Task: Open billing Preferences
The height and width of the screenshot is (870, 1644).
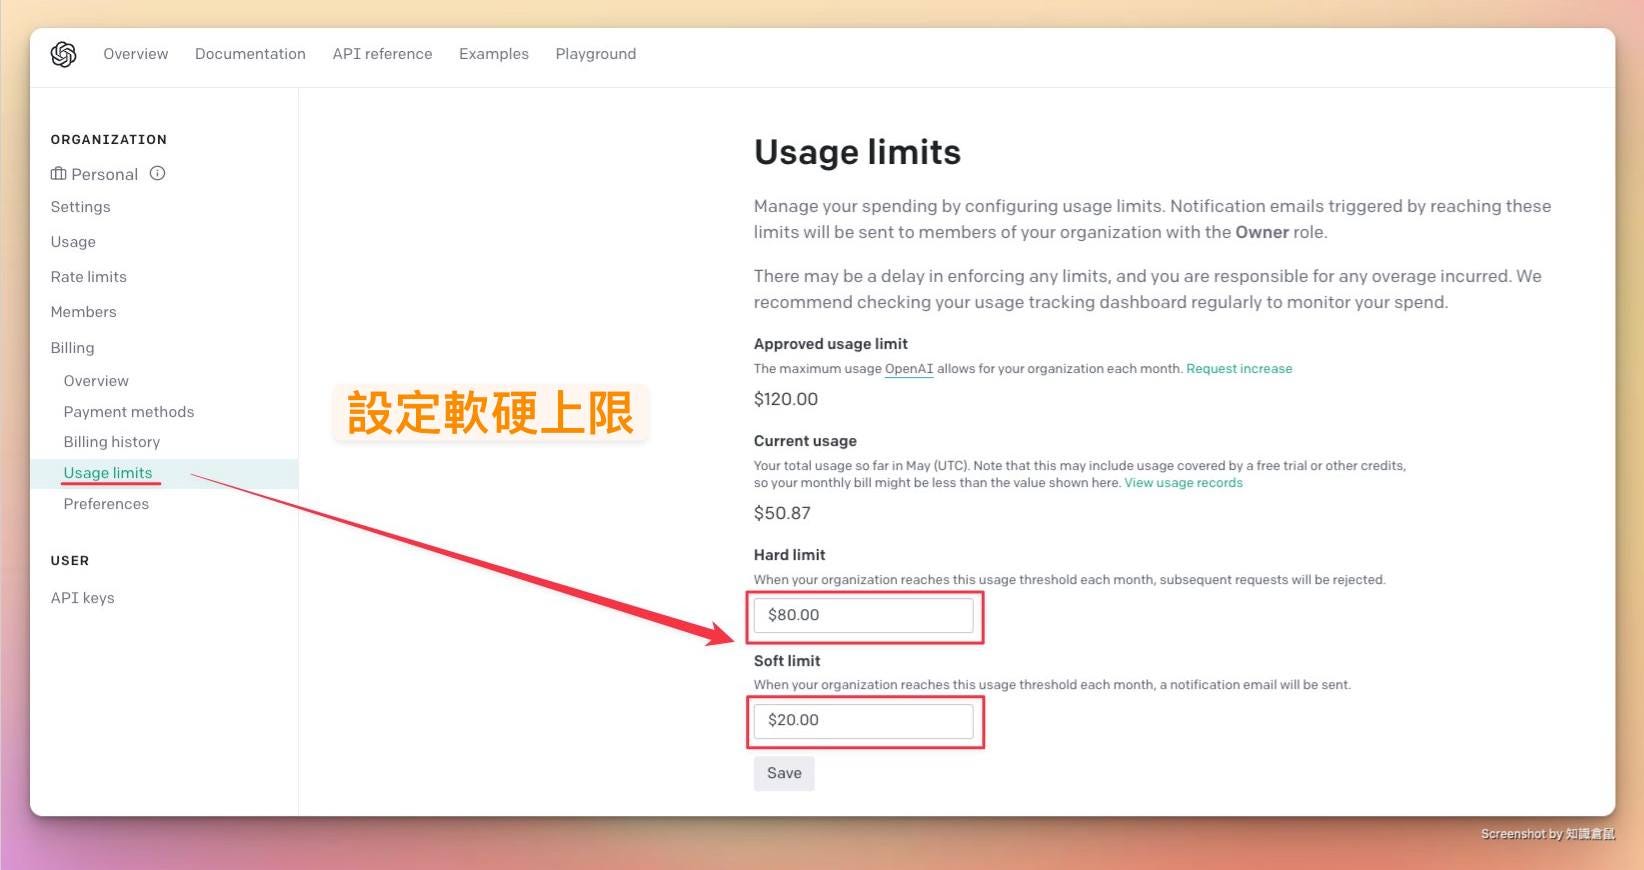Action: (106, 504)
